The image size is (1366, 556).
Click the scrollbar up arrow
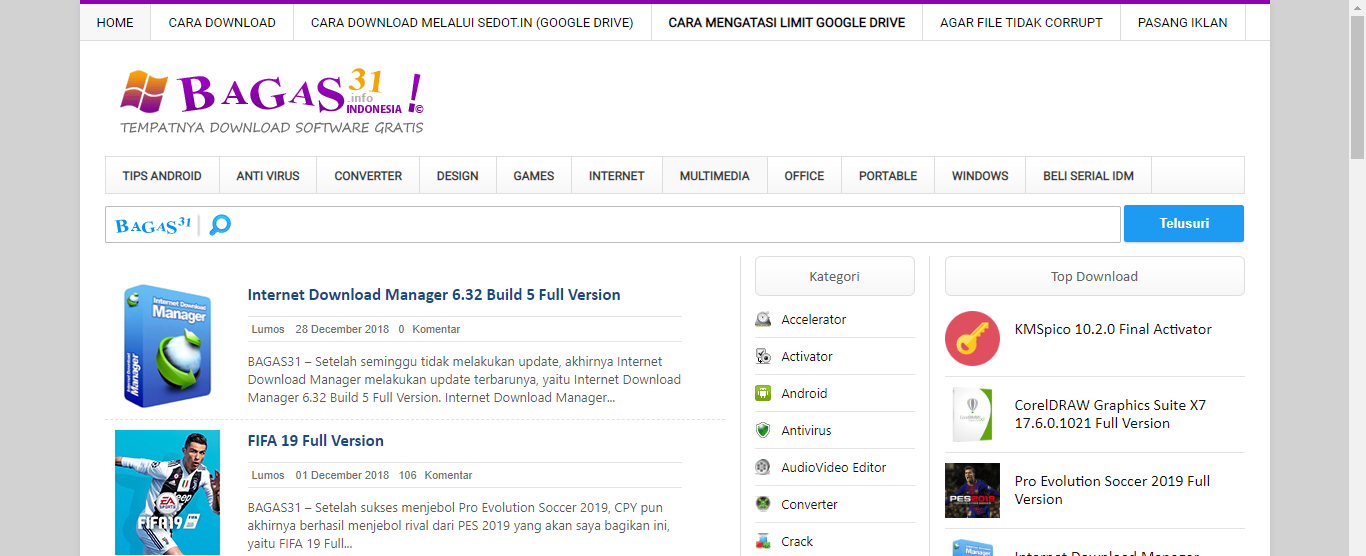1358,8
